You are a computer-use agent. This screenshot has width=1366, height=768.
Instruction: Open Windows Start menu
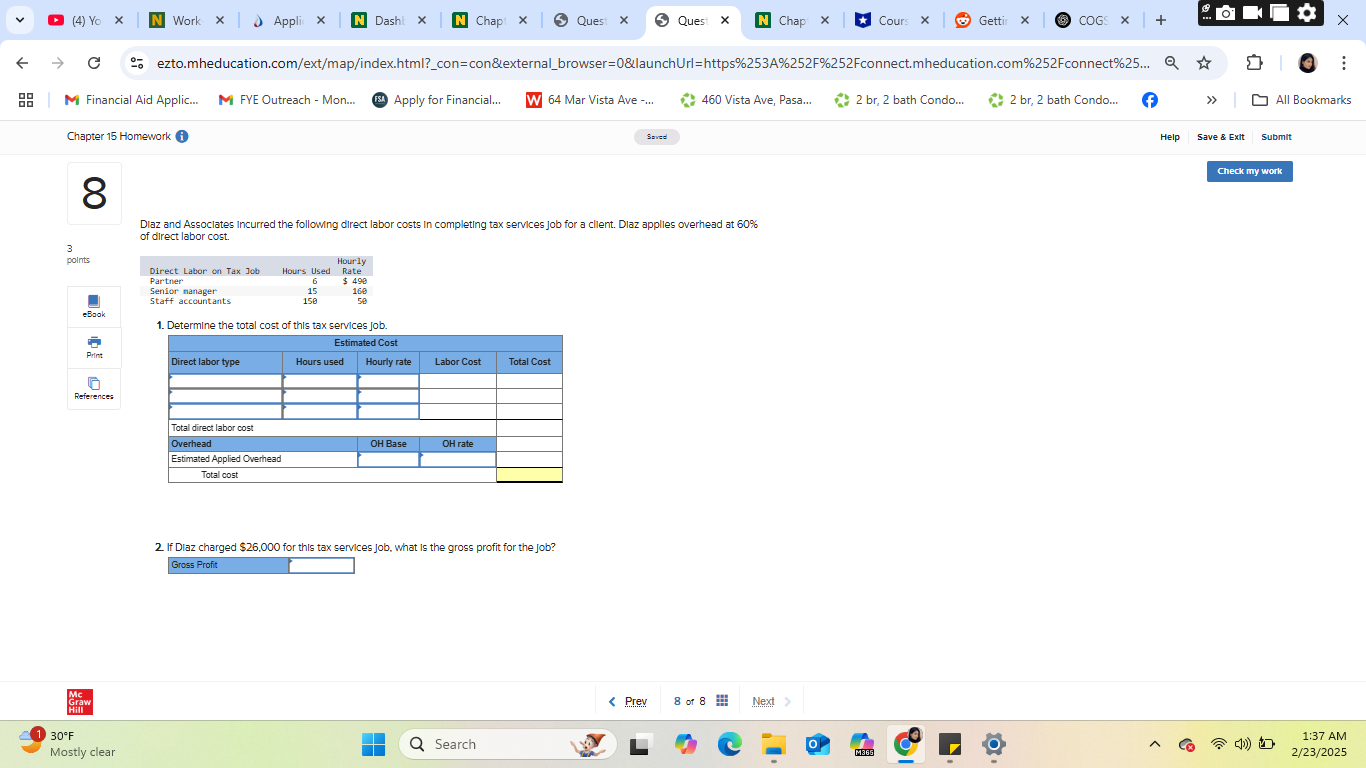[373, 745]
